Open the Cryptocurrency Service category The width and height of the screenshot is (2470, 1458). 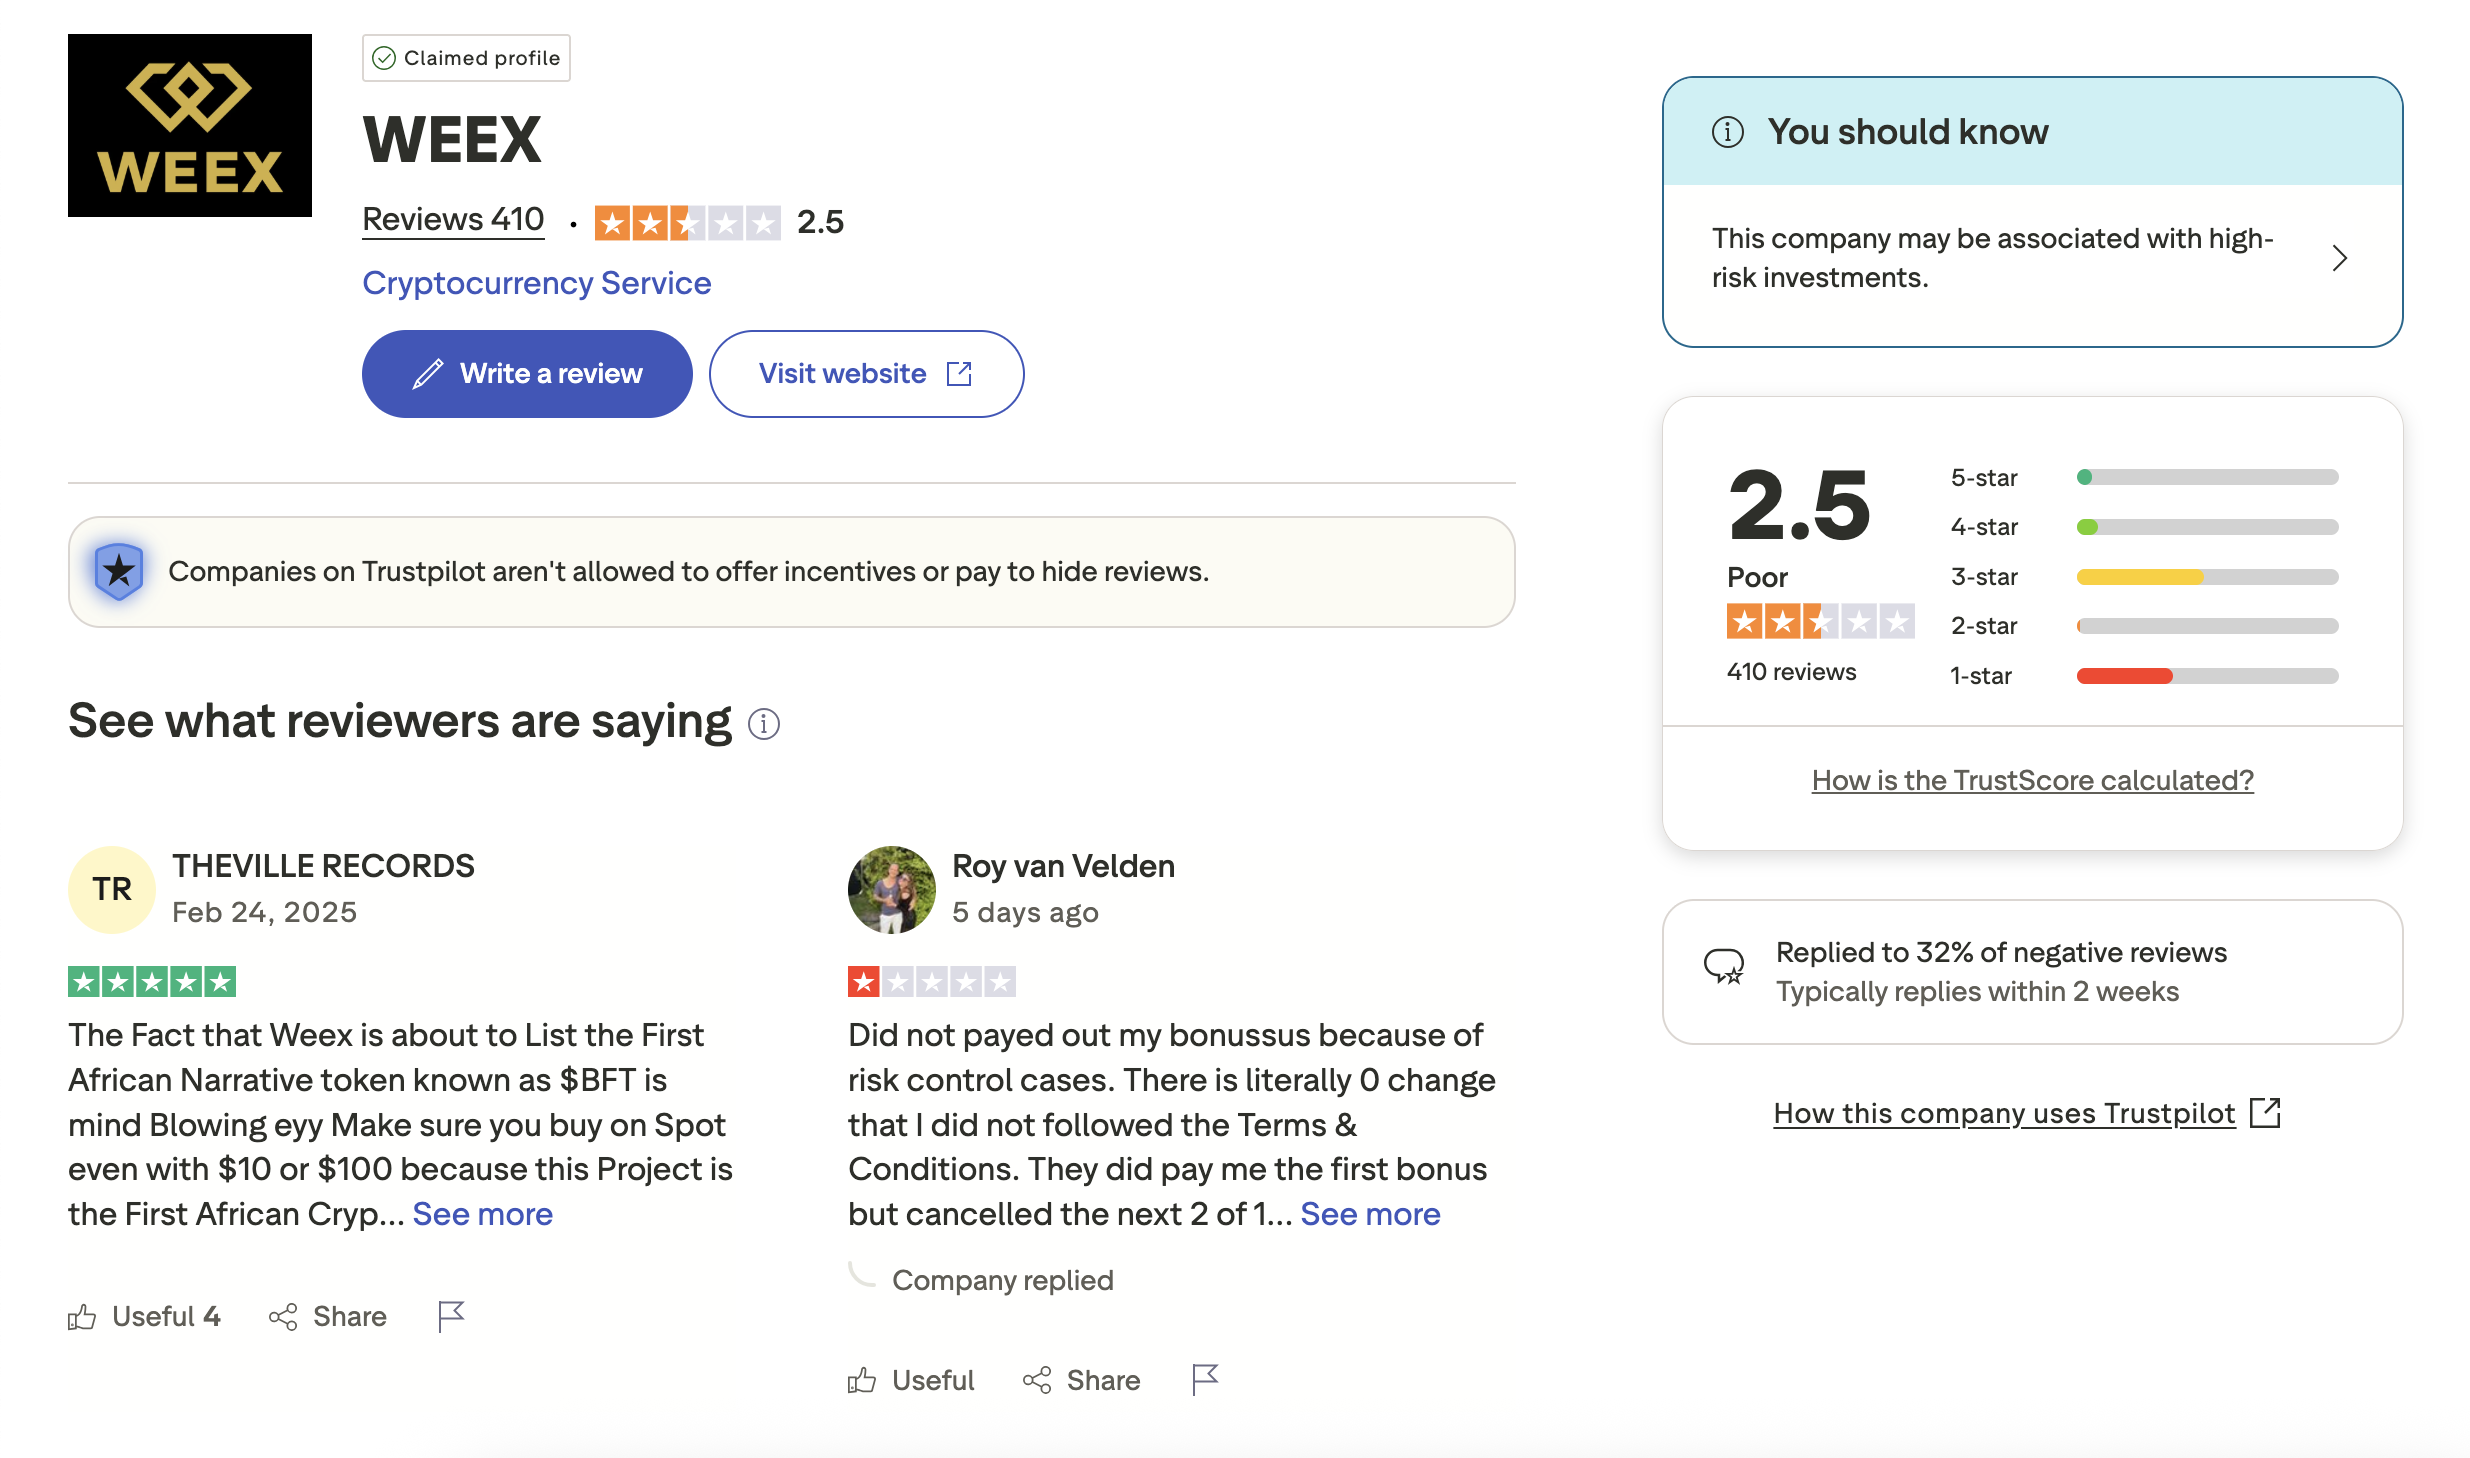click(536, 283)
